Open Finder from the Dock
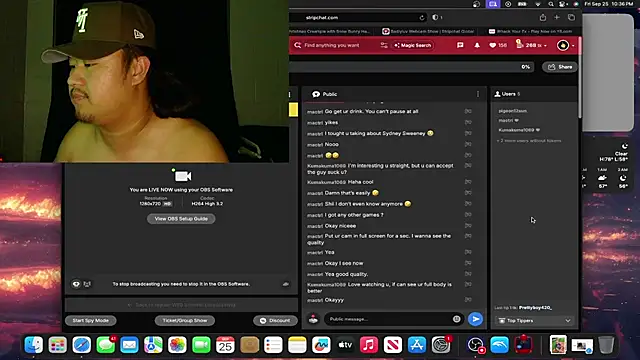The width and height of the screenshot is (640, 360). click(33, 345)
